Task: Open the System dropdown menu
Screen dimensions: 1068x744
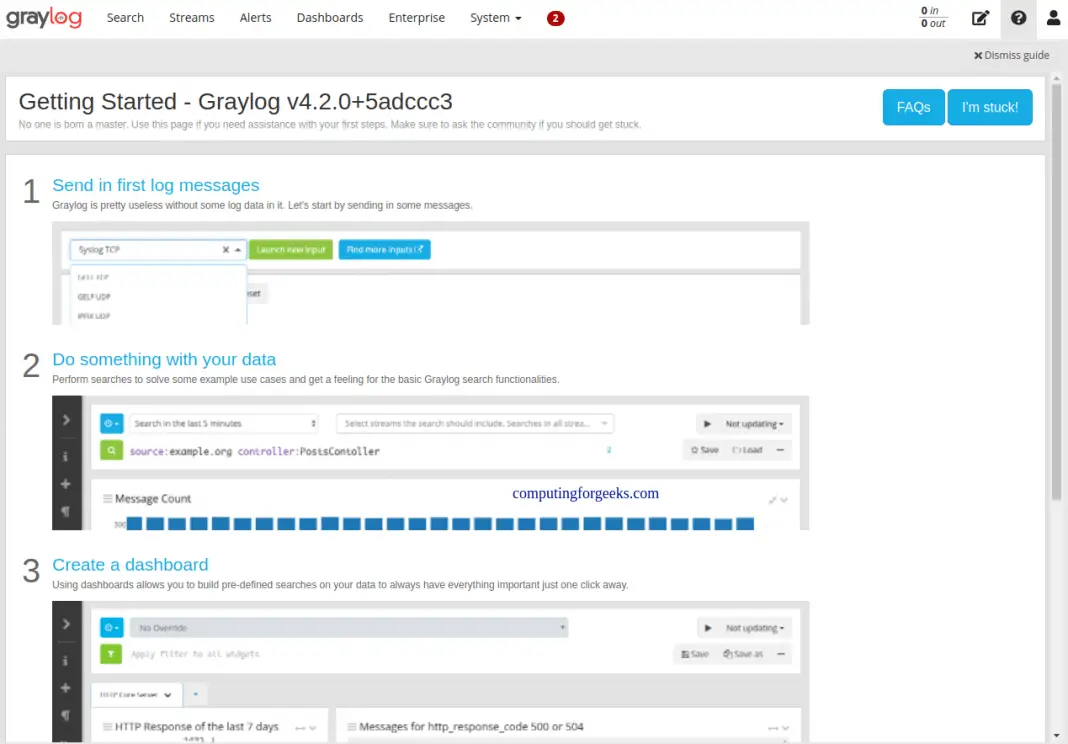Action: pyautogui.click(x=495, y=17)
